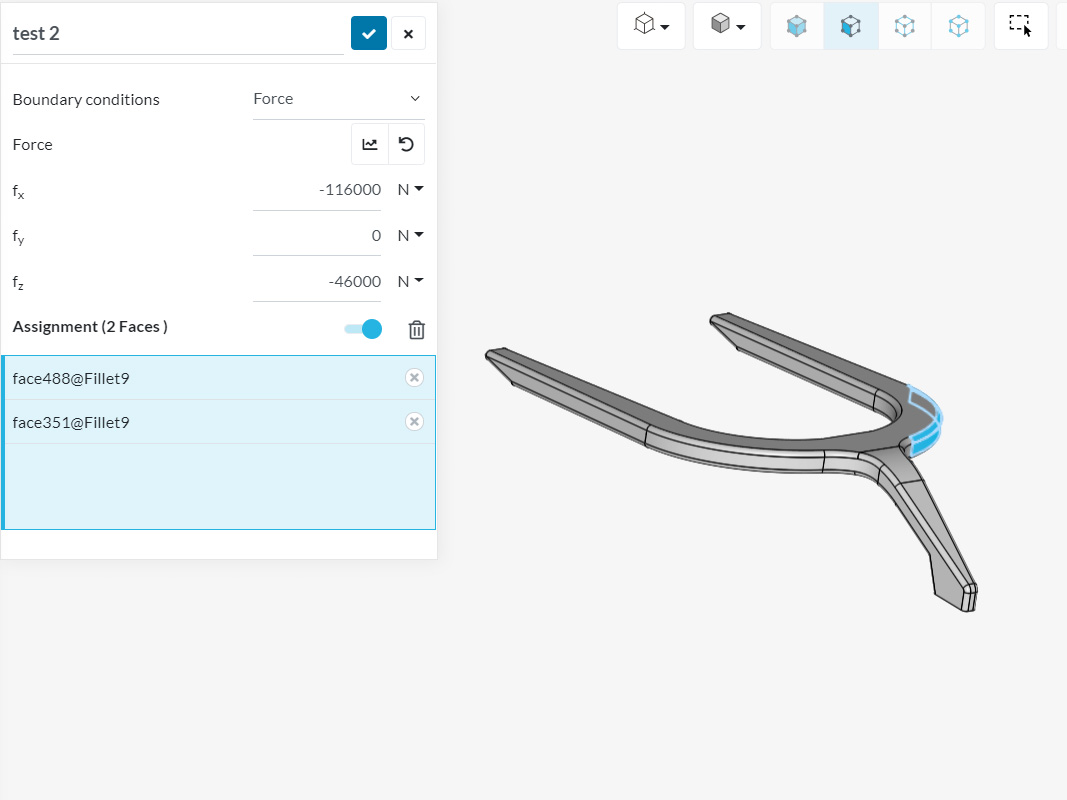Viewport: 1067px width, 800px height.
Task: Open the view orientation cube dropdown
Action: click(x=651, y=26)
